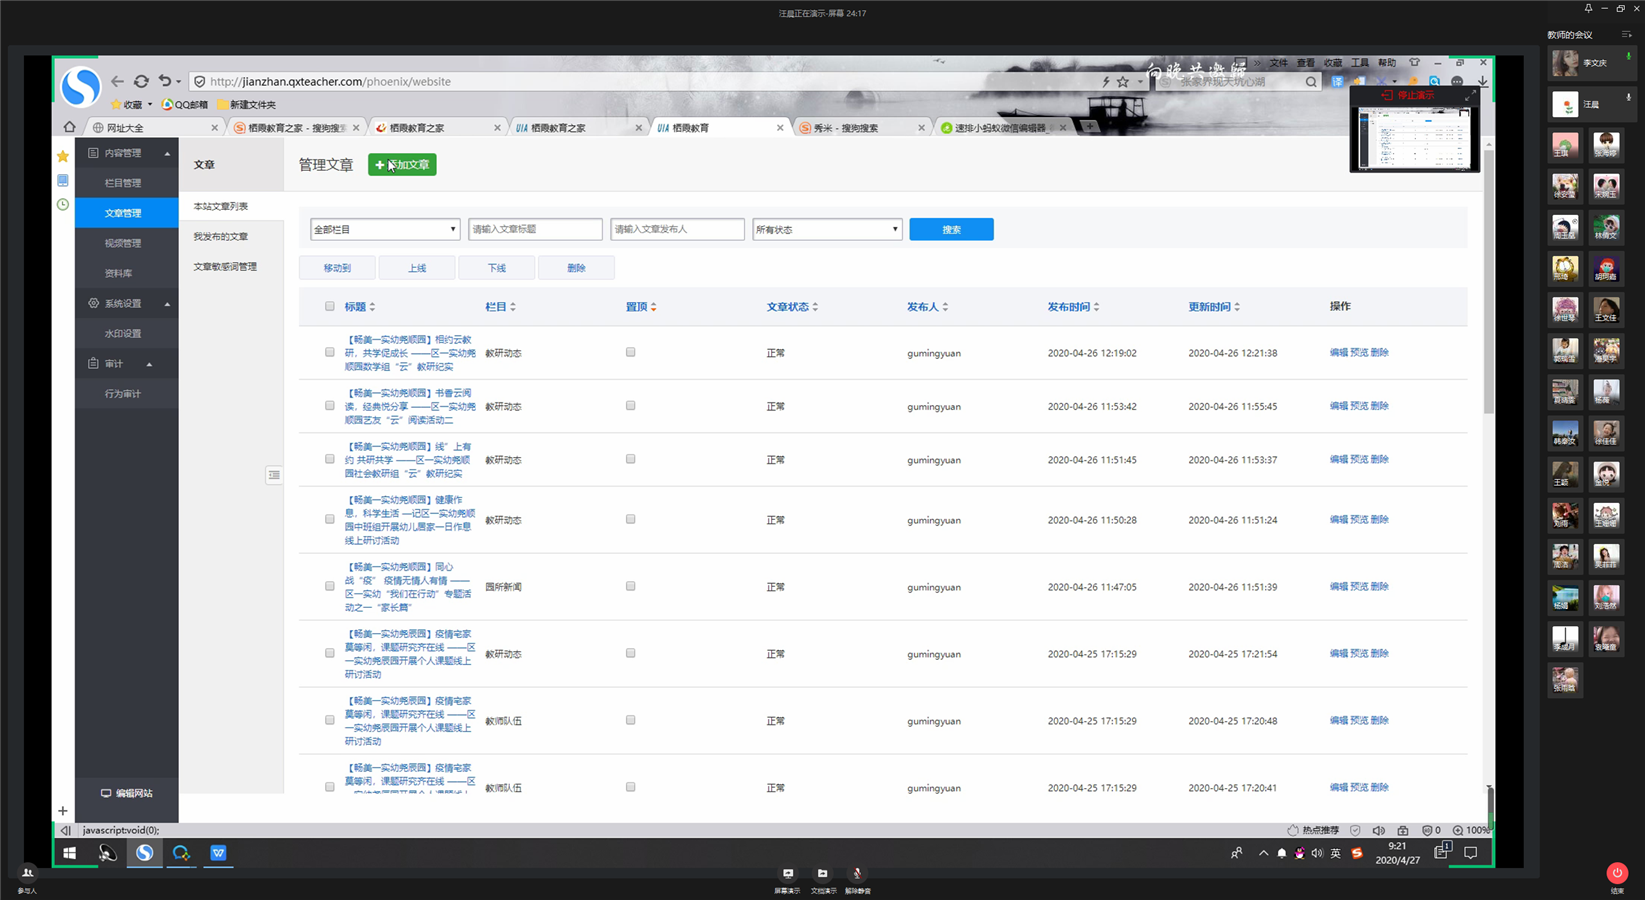Open the skin shirt icon
The height and width of the screenshot is (900, 1645).
[1414, 62]
